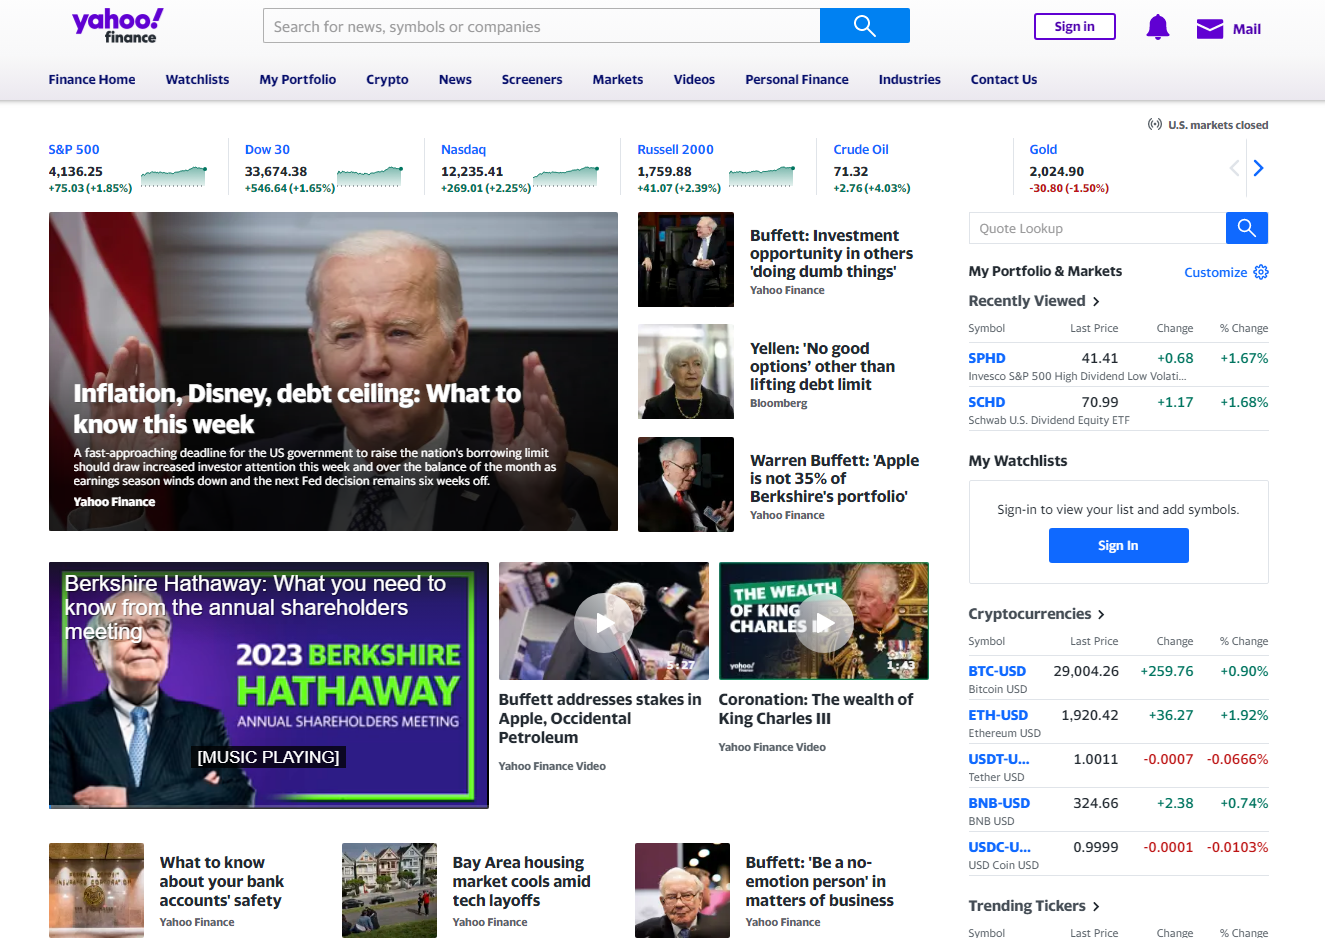Open Berkshire Hathaway annual meeting video

click(268, 685)
